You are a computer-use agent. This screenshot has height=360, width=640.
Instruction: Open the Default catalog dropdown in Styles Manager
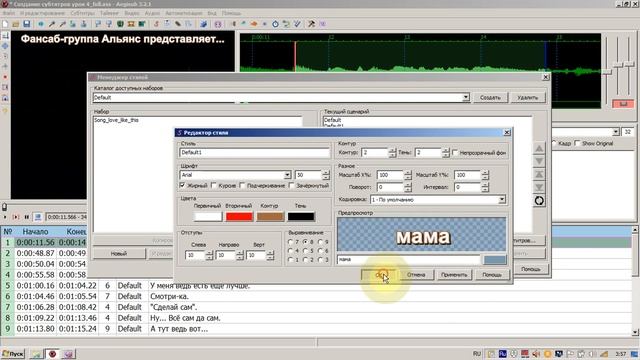click(x=466, y=98)
